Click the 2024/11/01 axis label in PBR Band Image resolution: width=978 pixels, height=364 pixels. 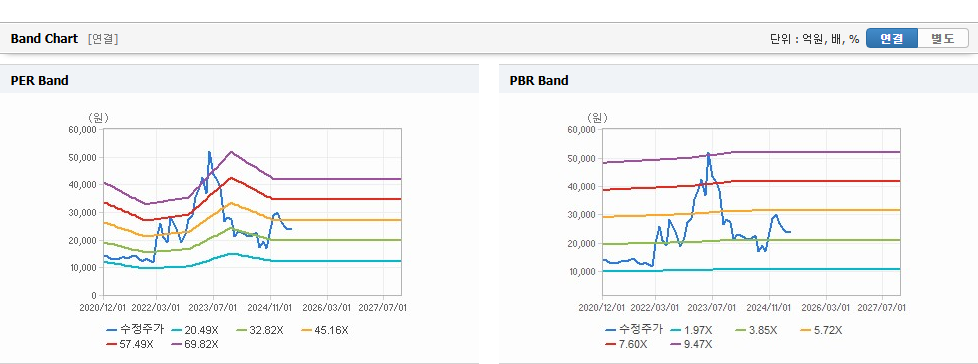point(769,307)
